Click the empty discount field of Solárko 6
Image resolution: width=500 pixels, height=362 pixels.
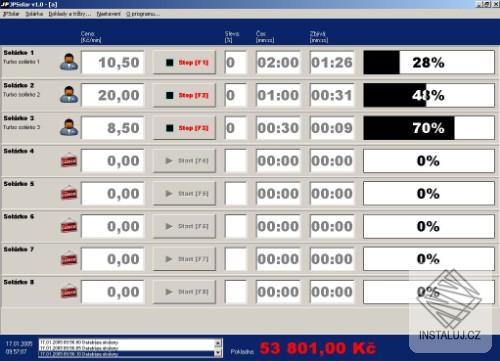(235, 226)
